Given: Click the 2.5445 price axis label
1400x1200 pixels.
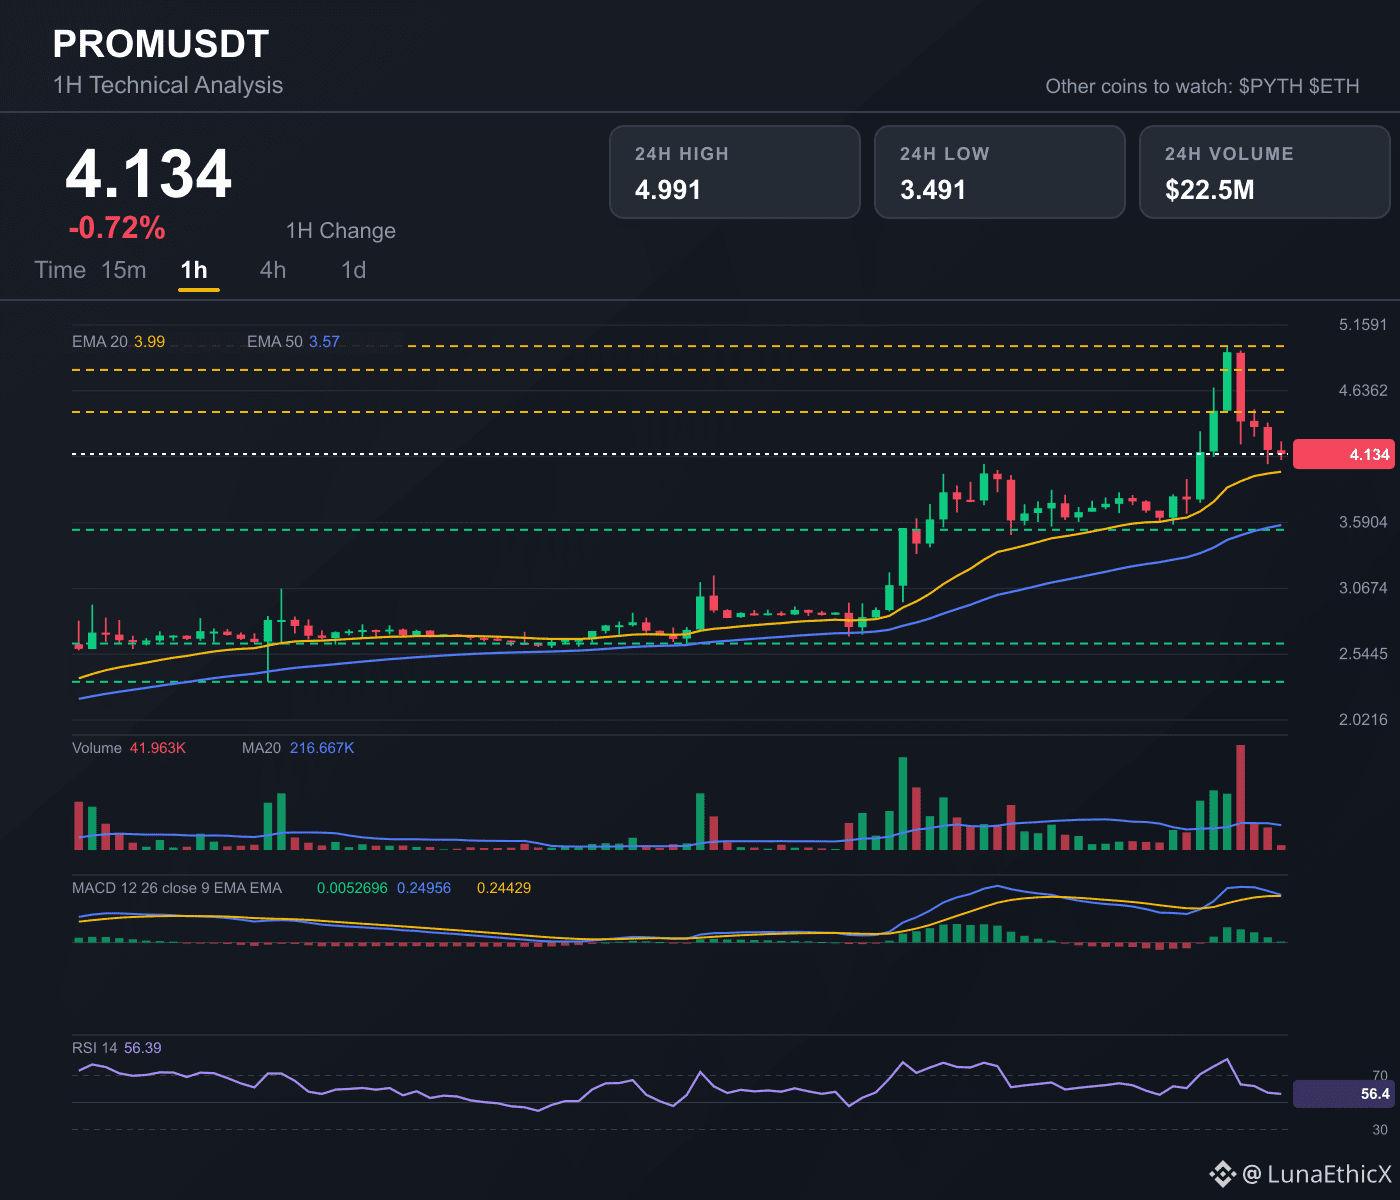Looking at the screenshot, I should coord(1363,654).
